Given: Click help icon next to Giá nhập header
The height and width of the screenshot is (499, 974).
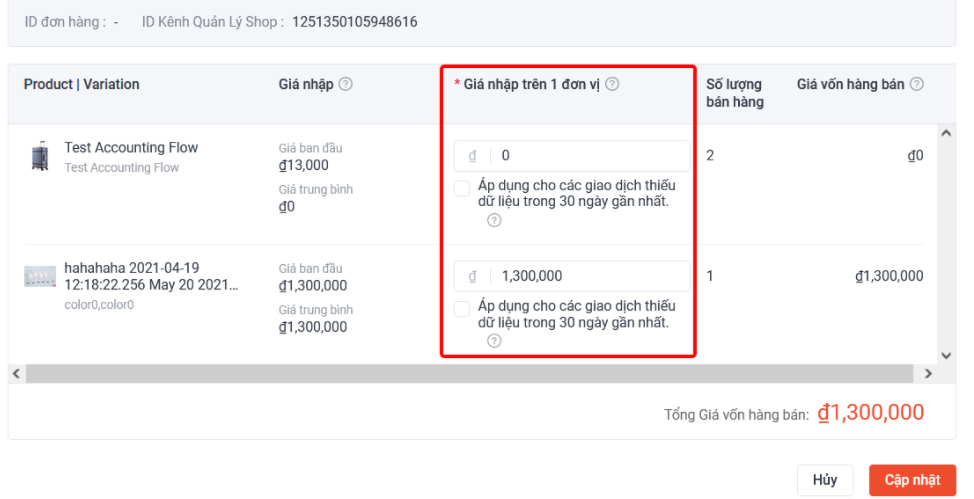Looking at the screenshot, I should click(x=345, y=85).
